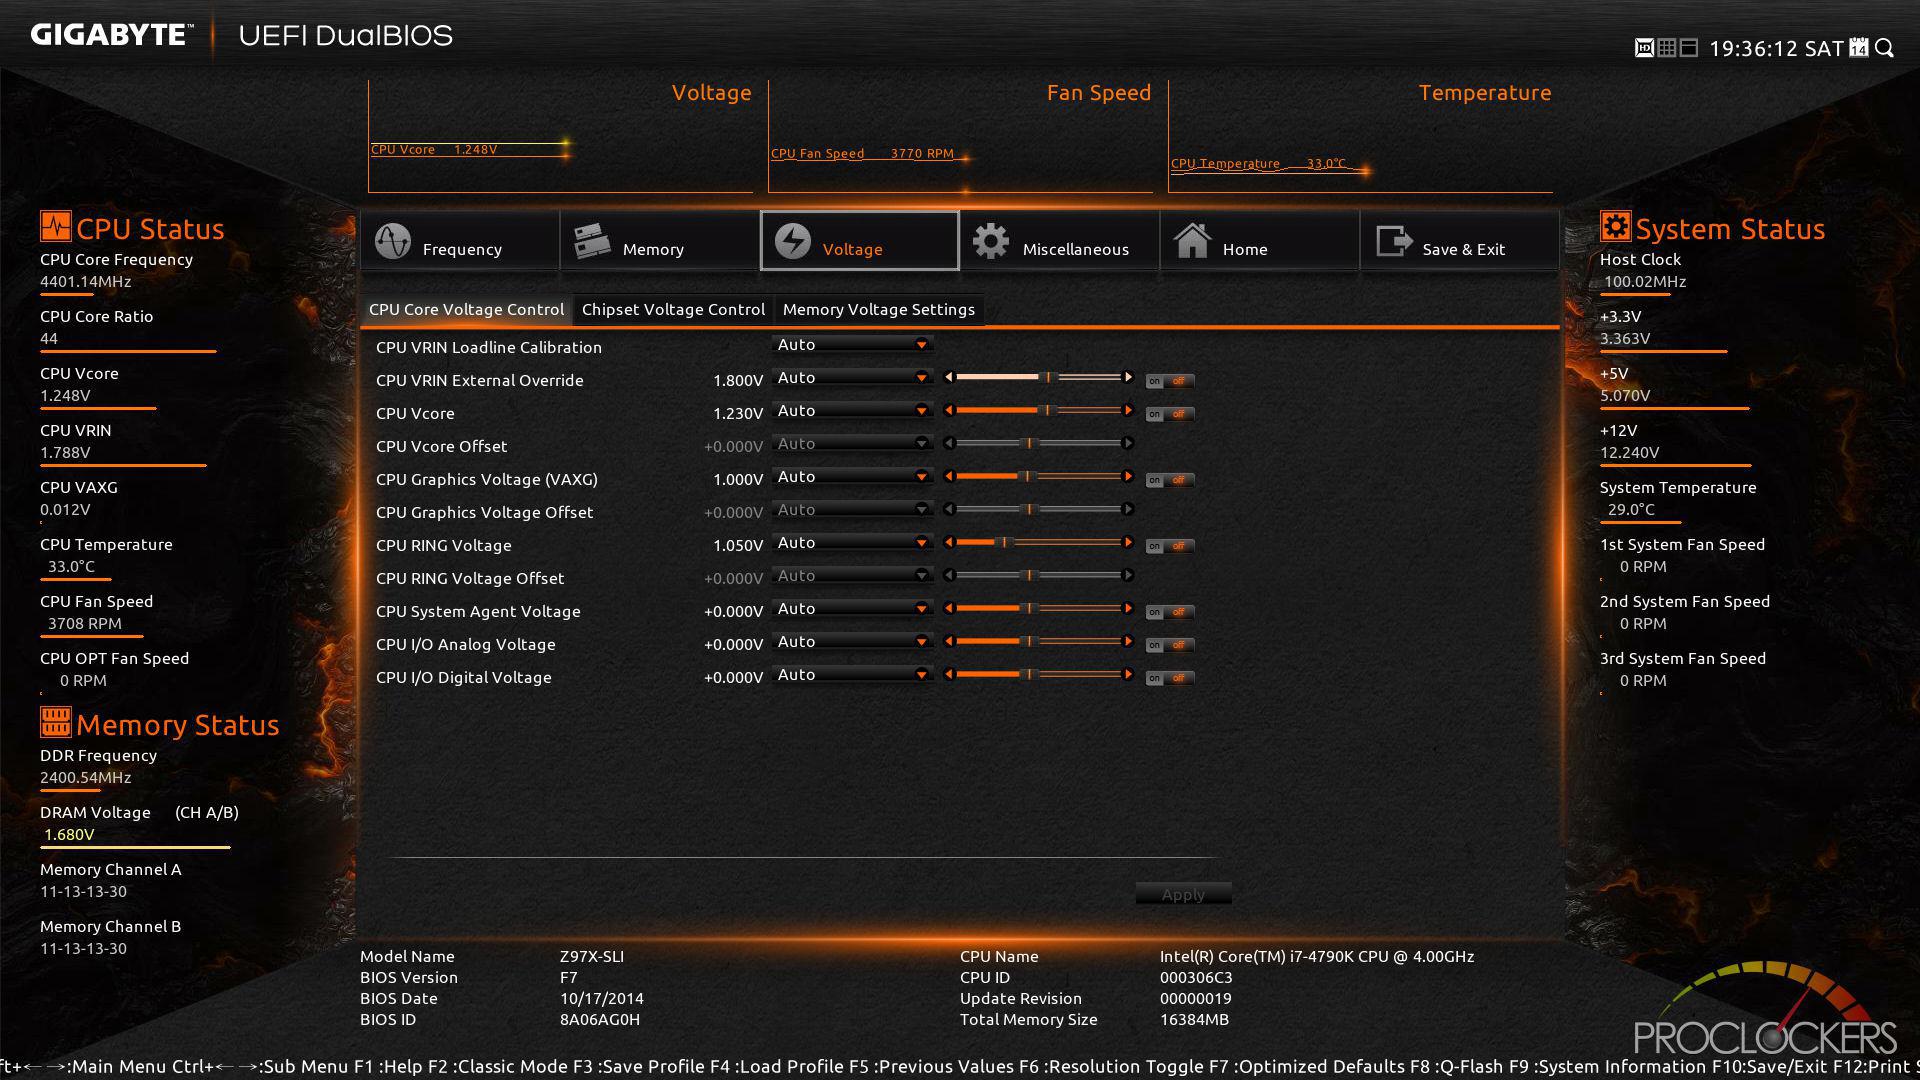Viewport: 1920px width, 1080px height.
Task: Open the Miscellaneous tab
Action: [x=1060, y=241]
